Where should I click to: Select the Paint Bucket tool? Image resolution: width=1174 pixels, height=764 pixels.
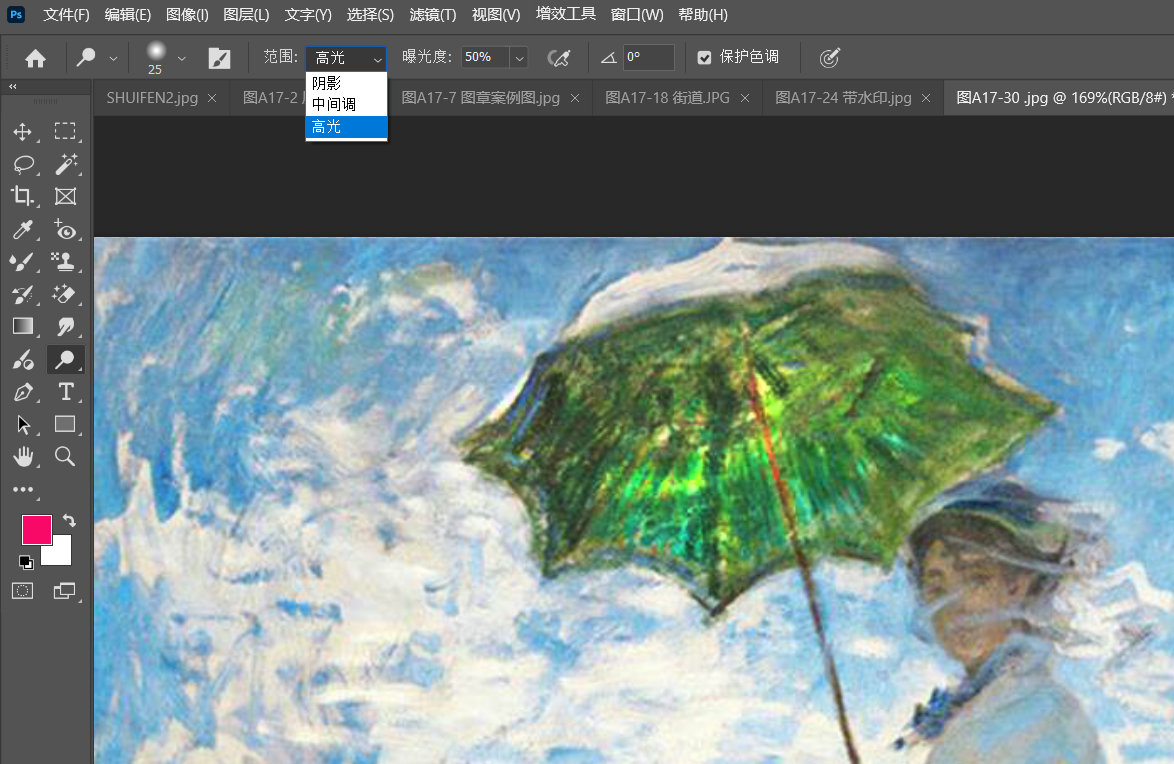click(x=22, y=360)
